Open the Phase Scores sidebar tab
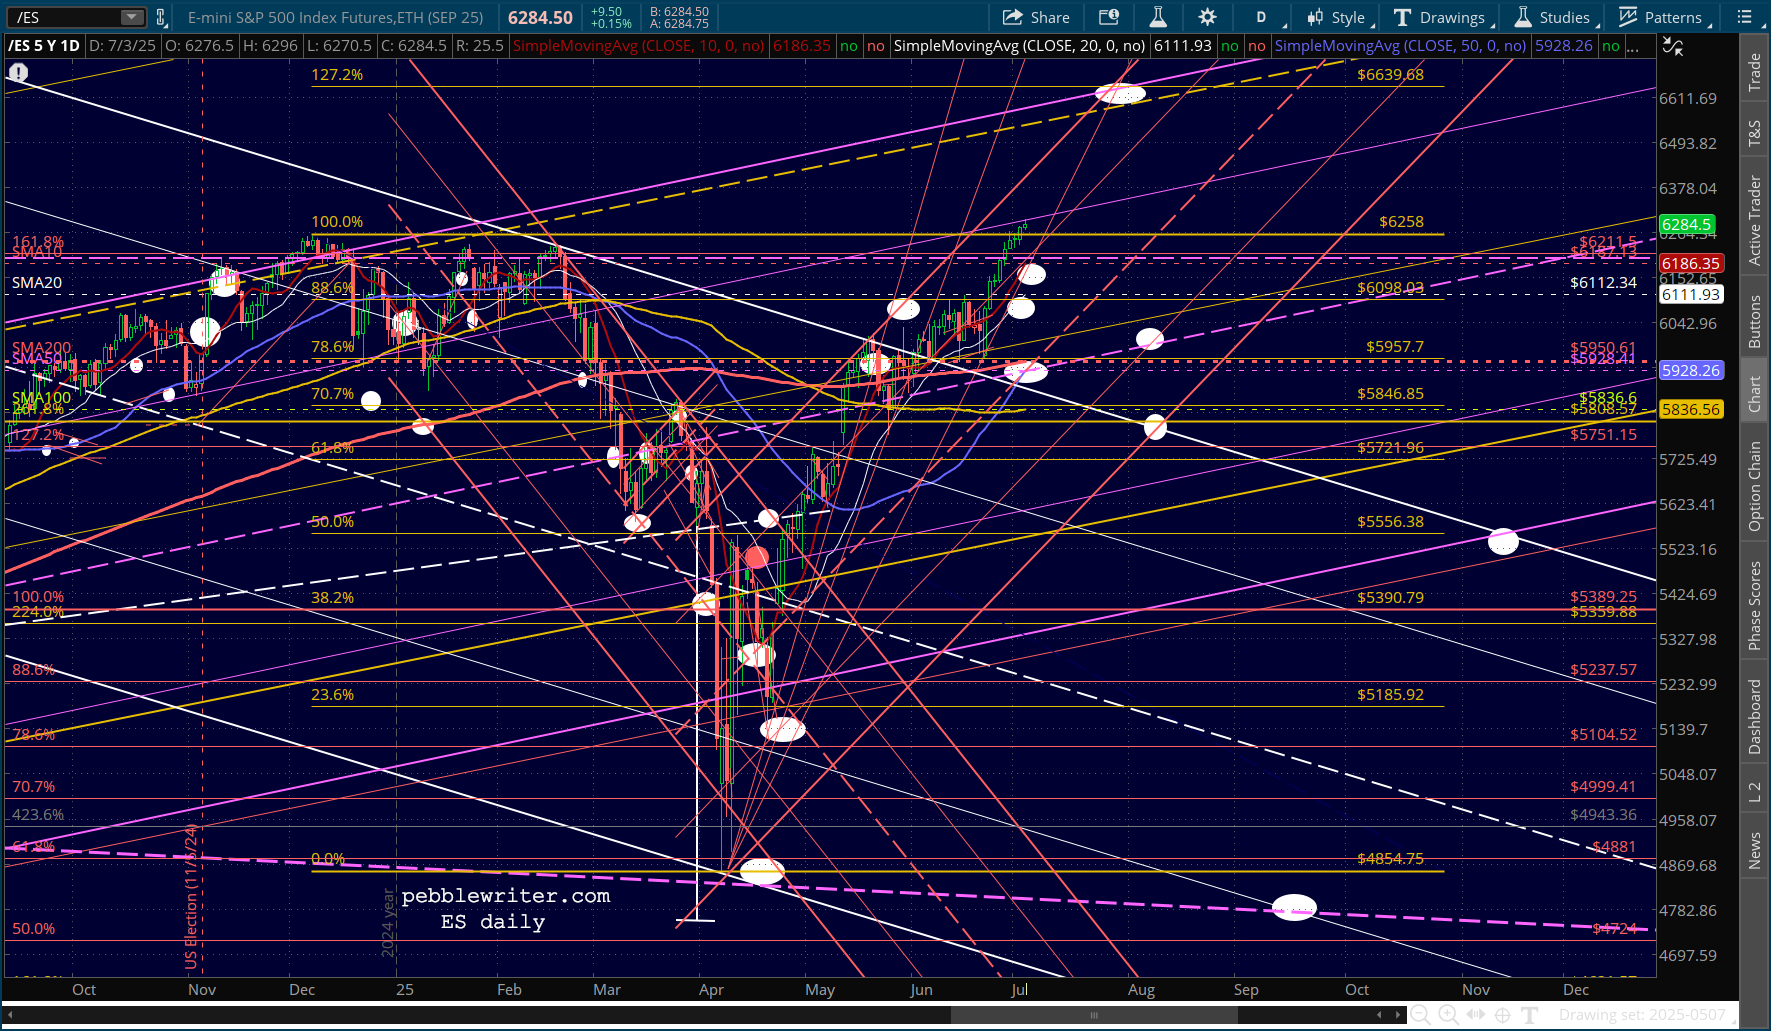The height and width of the screenshot is (1031, 1771). click(x=1754, y=605)
